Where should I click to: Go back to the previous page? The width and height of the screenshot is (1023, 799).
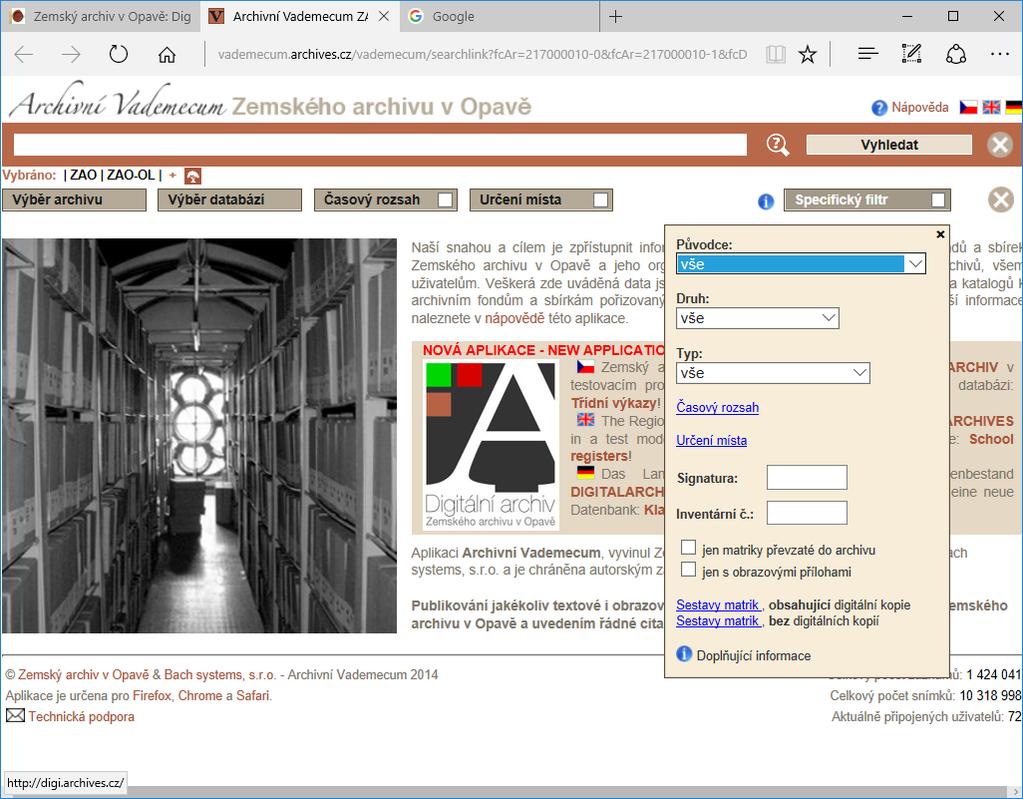(x=24, y=54)
